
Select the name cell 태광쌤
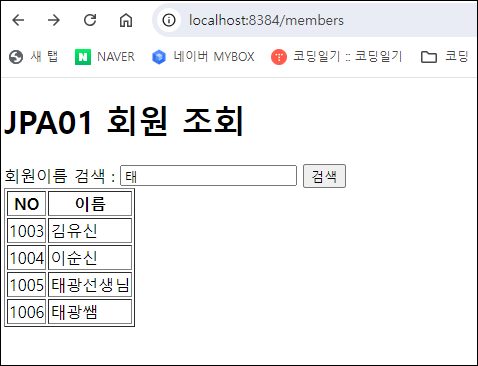tap(90, 312)
